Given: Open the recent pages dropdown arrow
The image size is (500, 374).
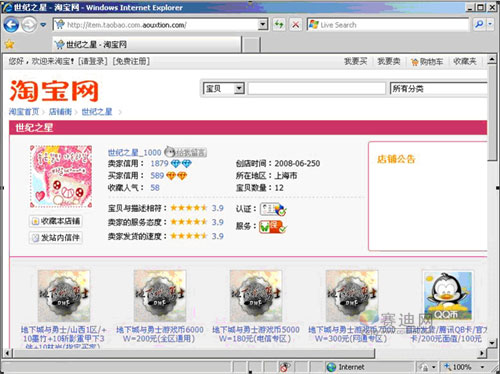Looking at the screenshot, I should (x=43, y=25).
